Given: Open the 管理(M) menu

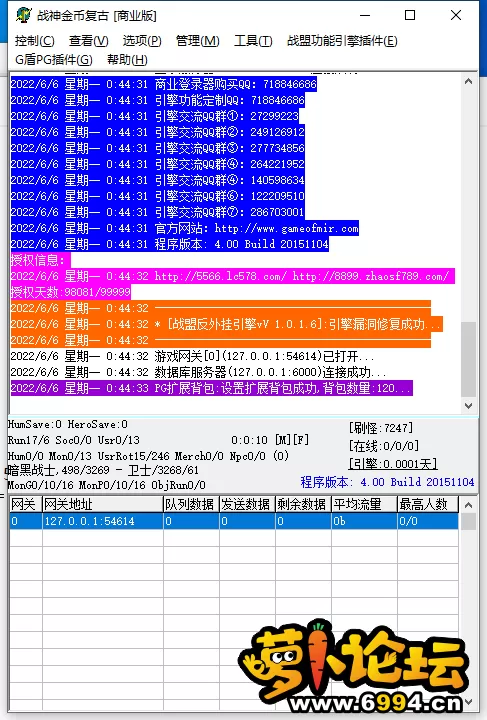Looking at the screenshot, I should click(x=197, y=41).
